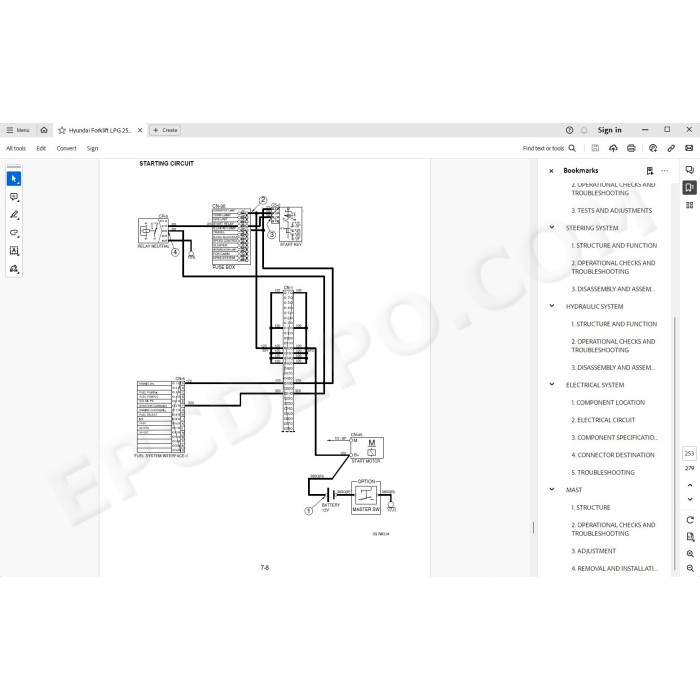Open the STEERING SYSTEM bookmark
Screen dimensions: 700x700
[x=592, y=228]
